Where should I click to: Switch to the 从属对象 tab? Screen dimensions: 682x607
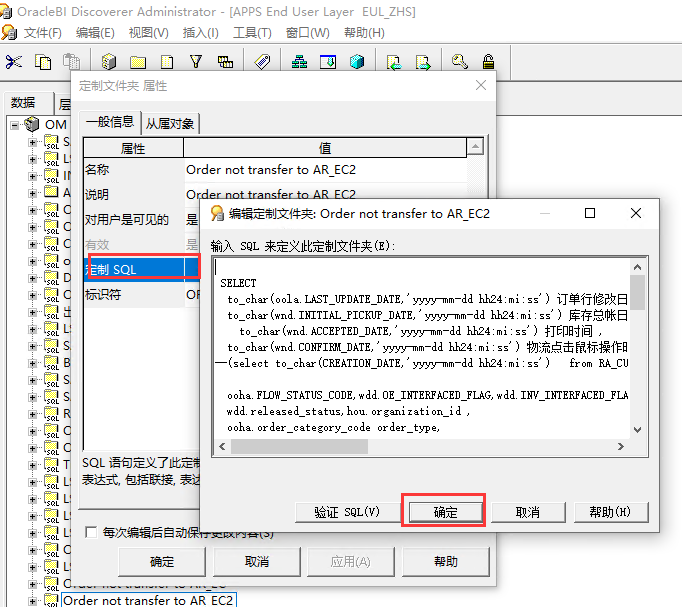(x=171, y=123)
